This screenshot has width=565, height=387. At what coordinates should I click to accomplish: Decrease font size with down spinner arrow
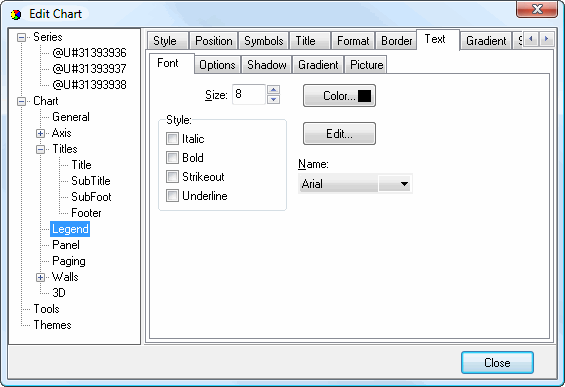point(273,99)
